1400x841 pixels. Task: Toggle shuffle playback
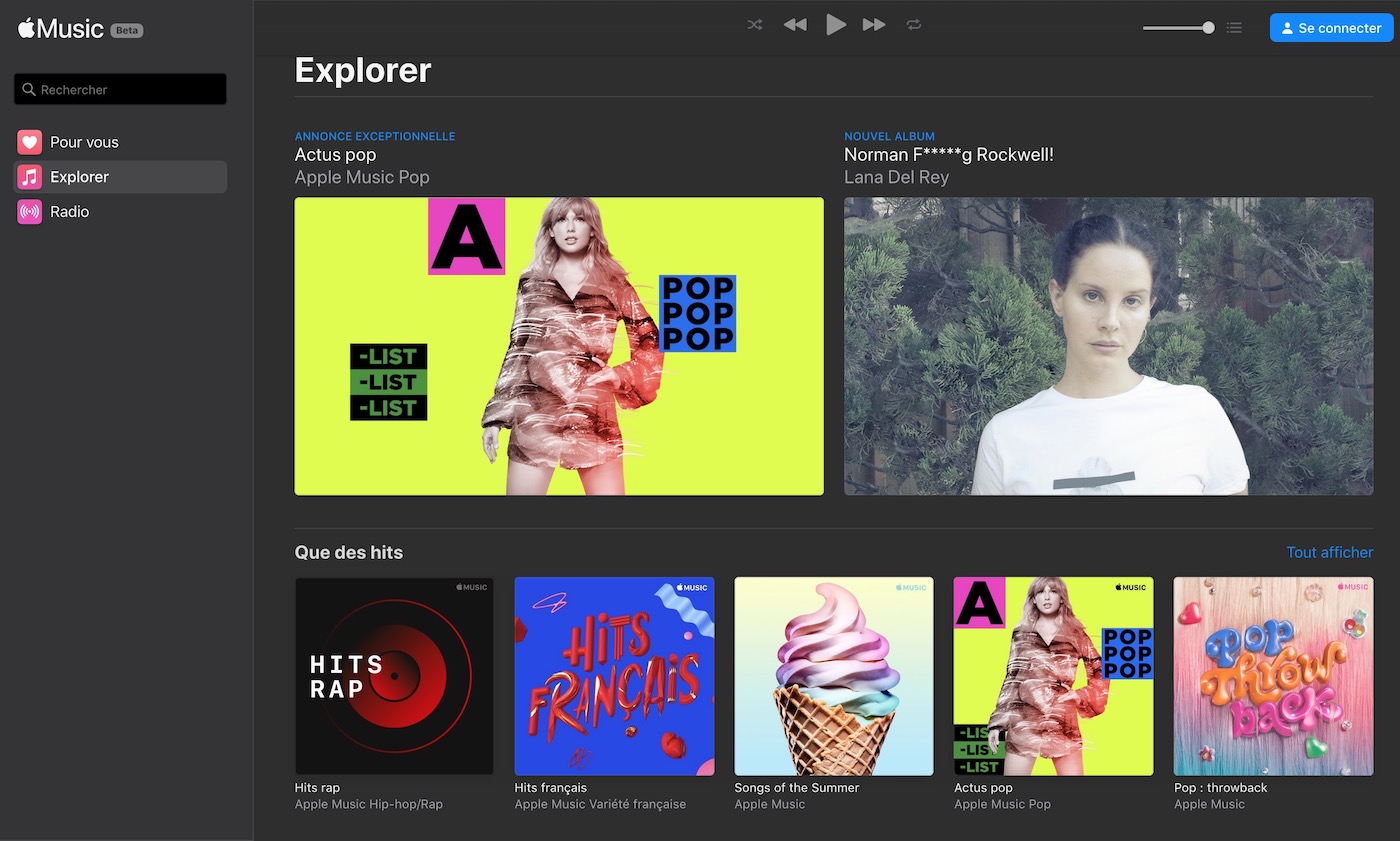pos(755,25)
